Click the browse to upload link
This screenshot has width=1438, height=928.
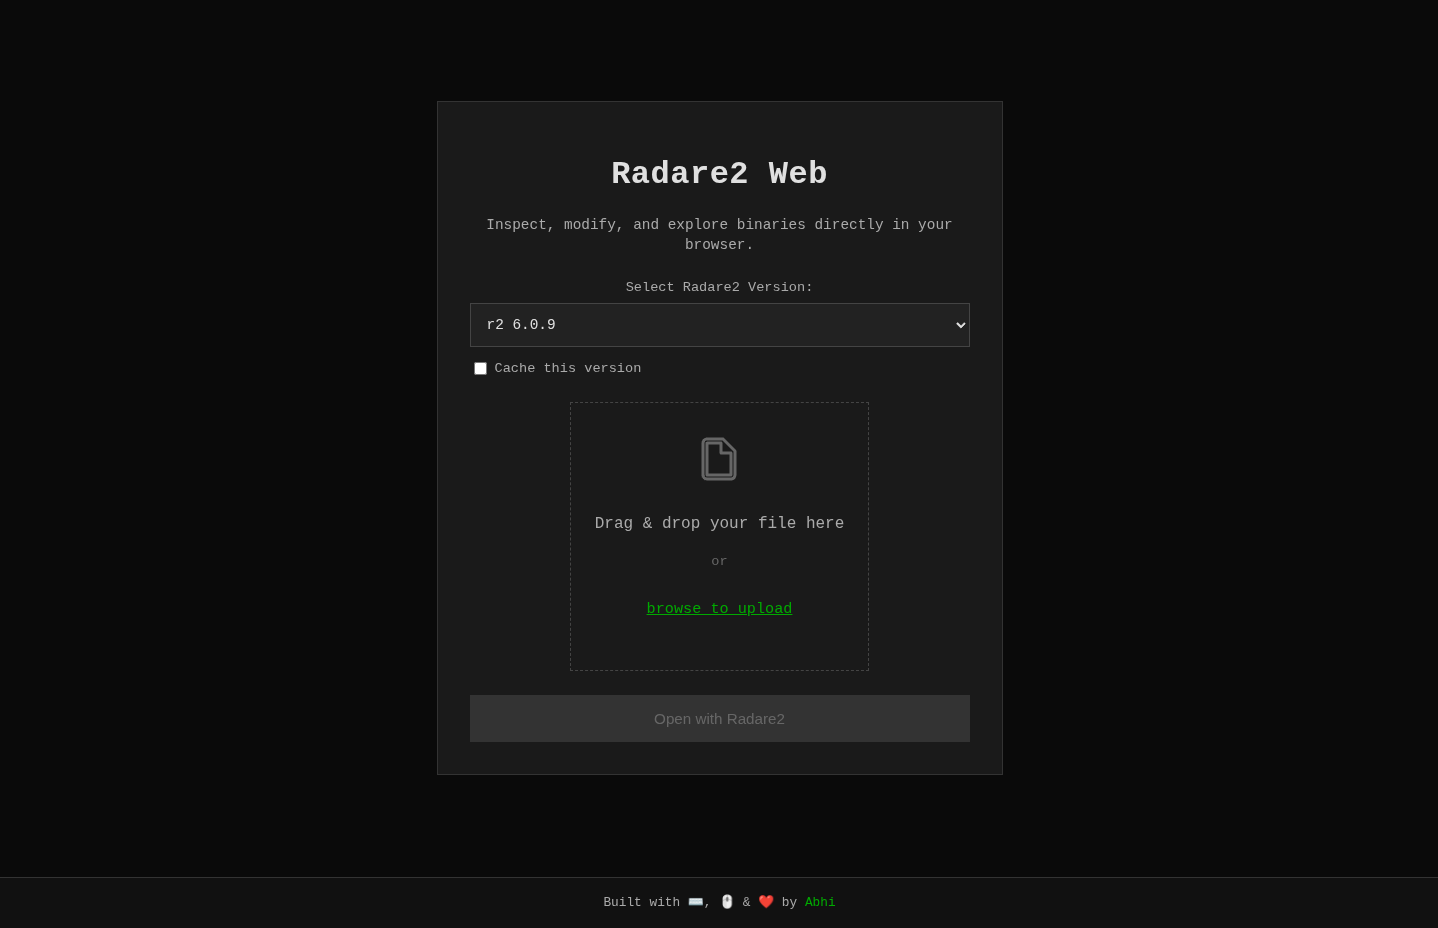tap(719, 609)
